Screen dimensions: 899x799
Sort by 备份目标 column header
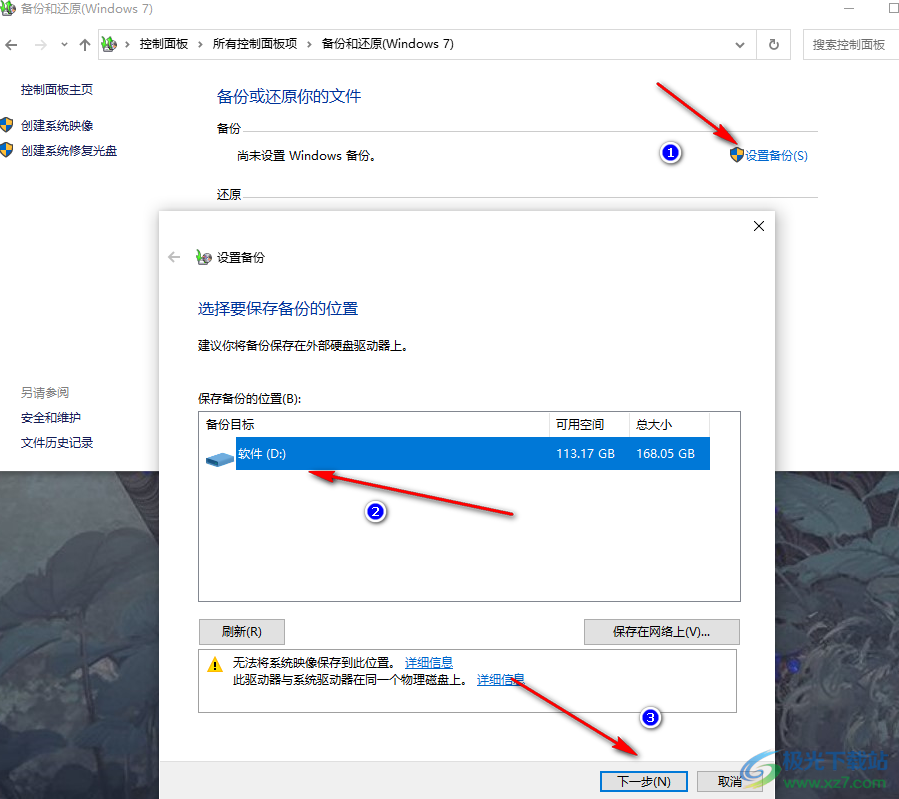pyautogui.click(x=374, y=425)
